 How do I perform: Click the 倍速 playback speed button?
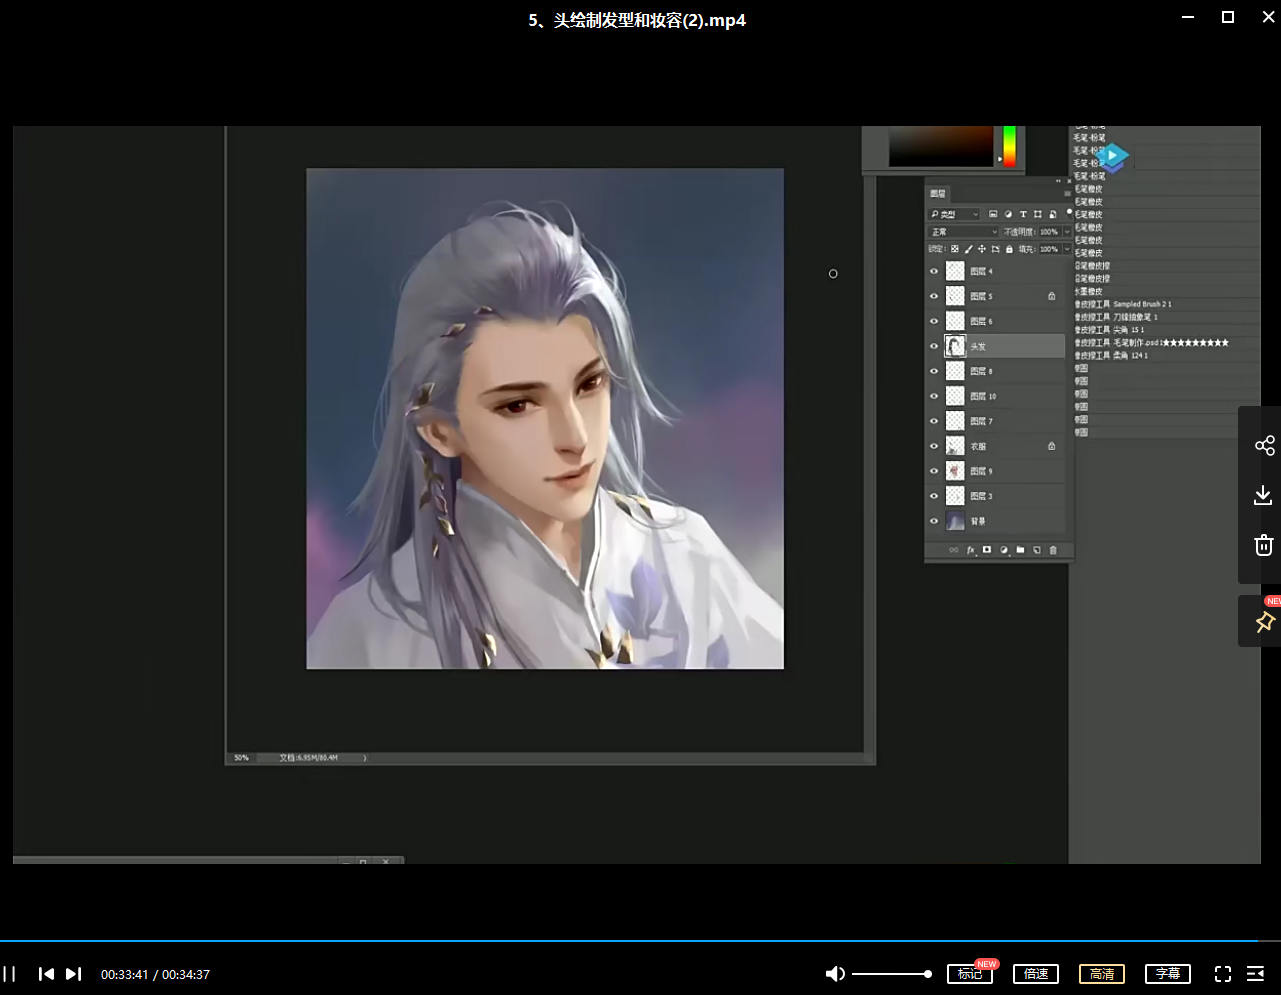(x=1035, y=974)
